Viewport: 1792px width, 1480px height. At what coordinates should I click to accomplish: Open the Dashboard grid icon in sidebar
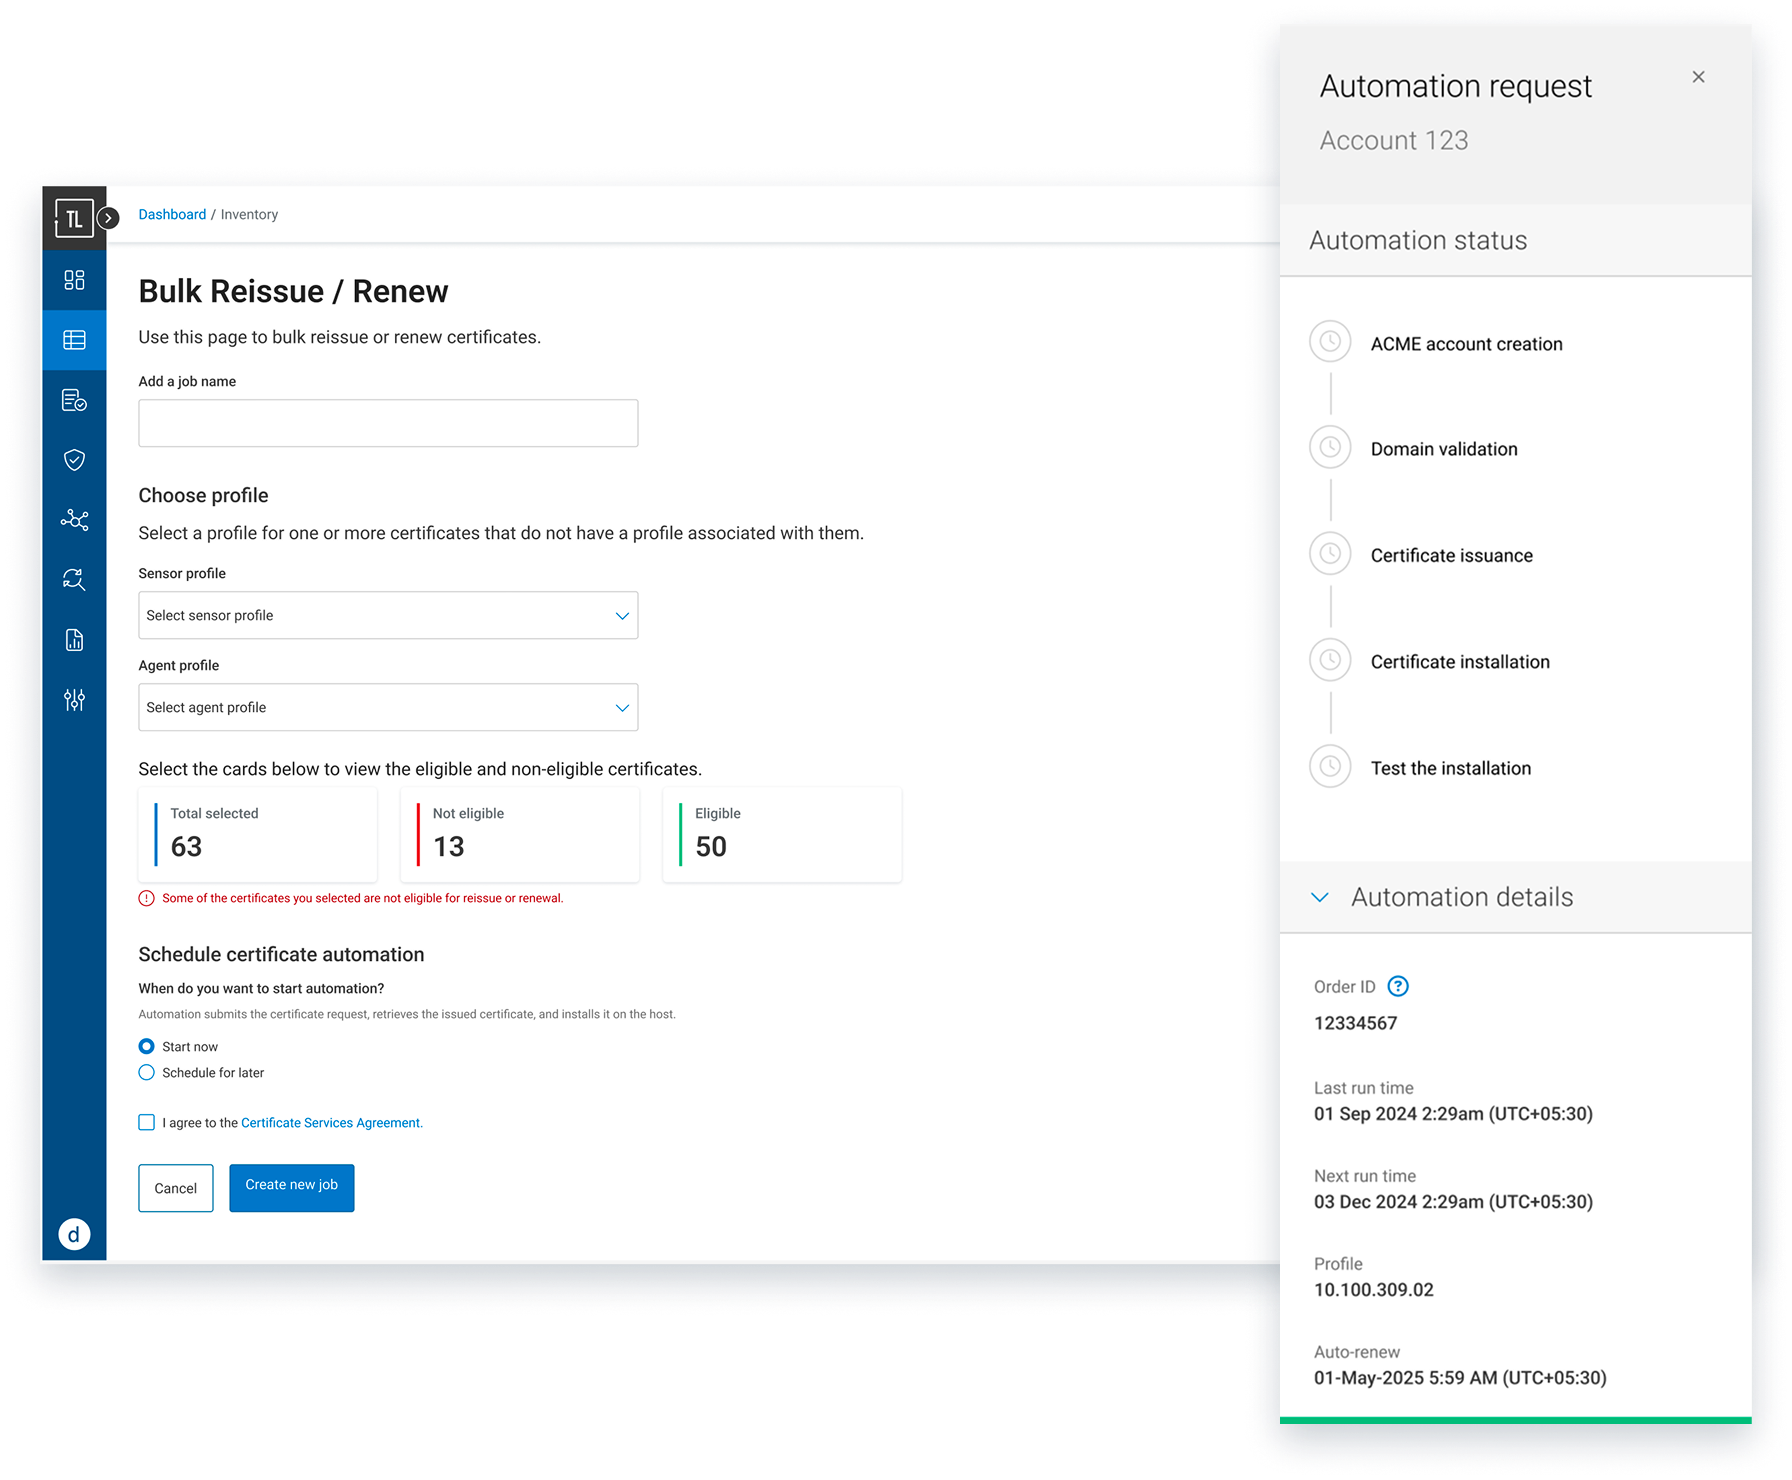pyautogui.click(x=74, y=280)
